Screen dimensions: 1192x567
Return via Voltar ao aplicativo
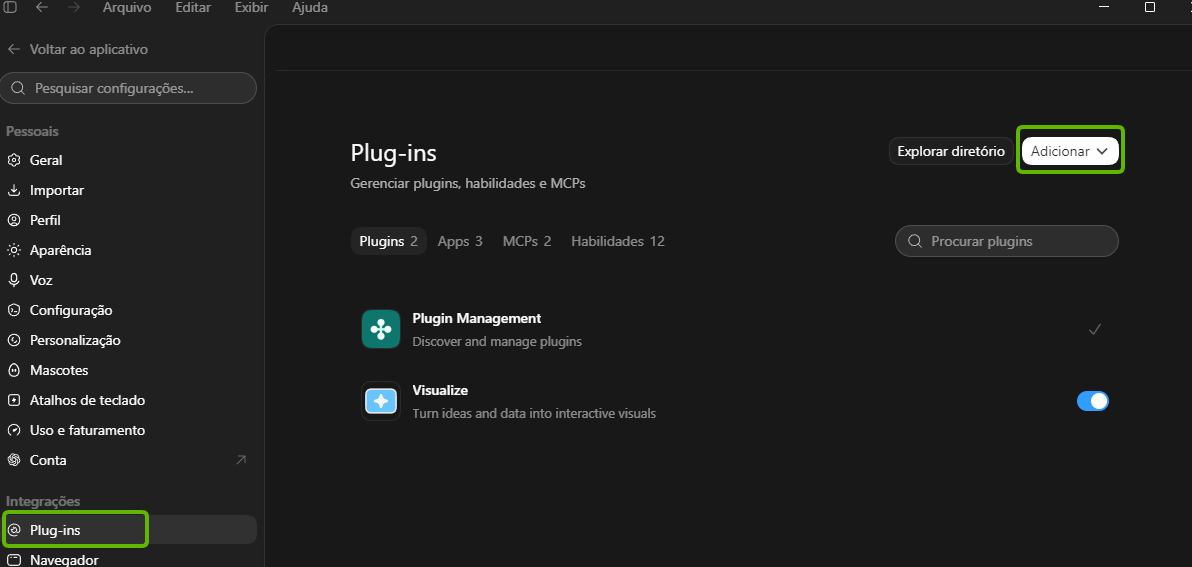(78, 49)
